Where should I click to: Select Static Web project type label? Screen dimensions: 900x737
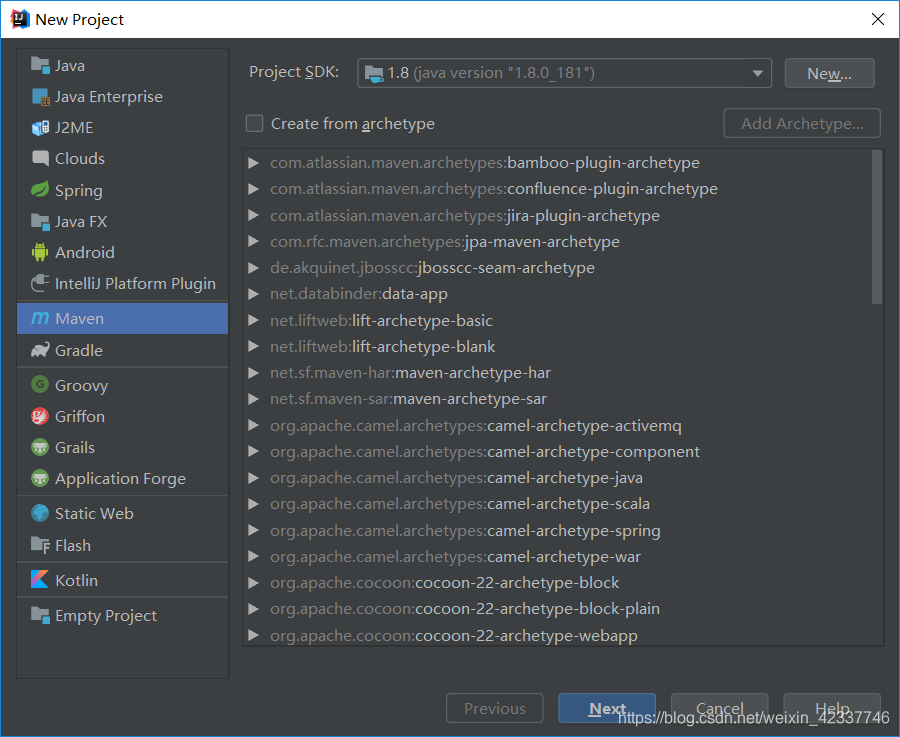94,514
